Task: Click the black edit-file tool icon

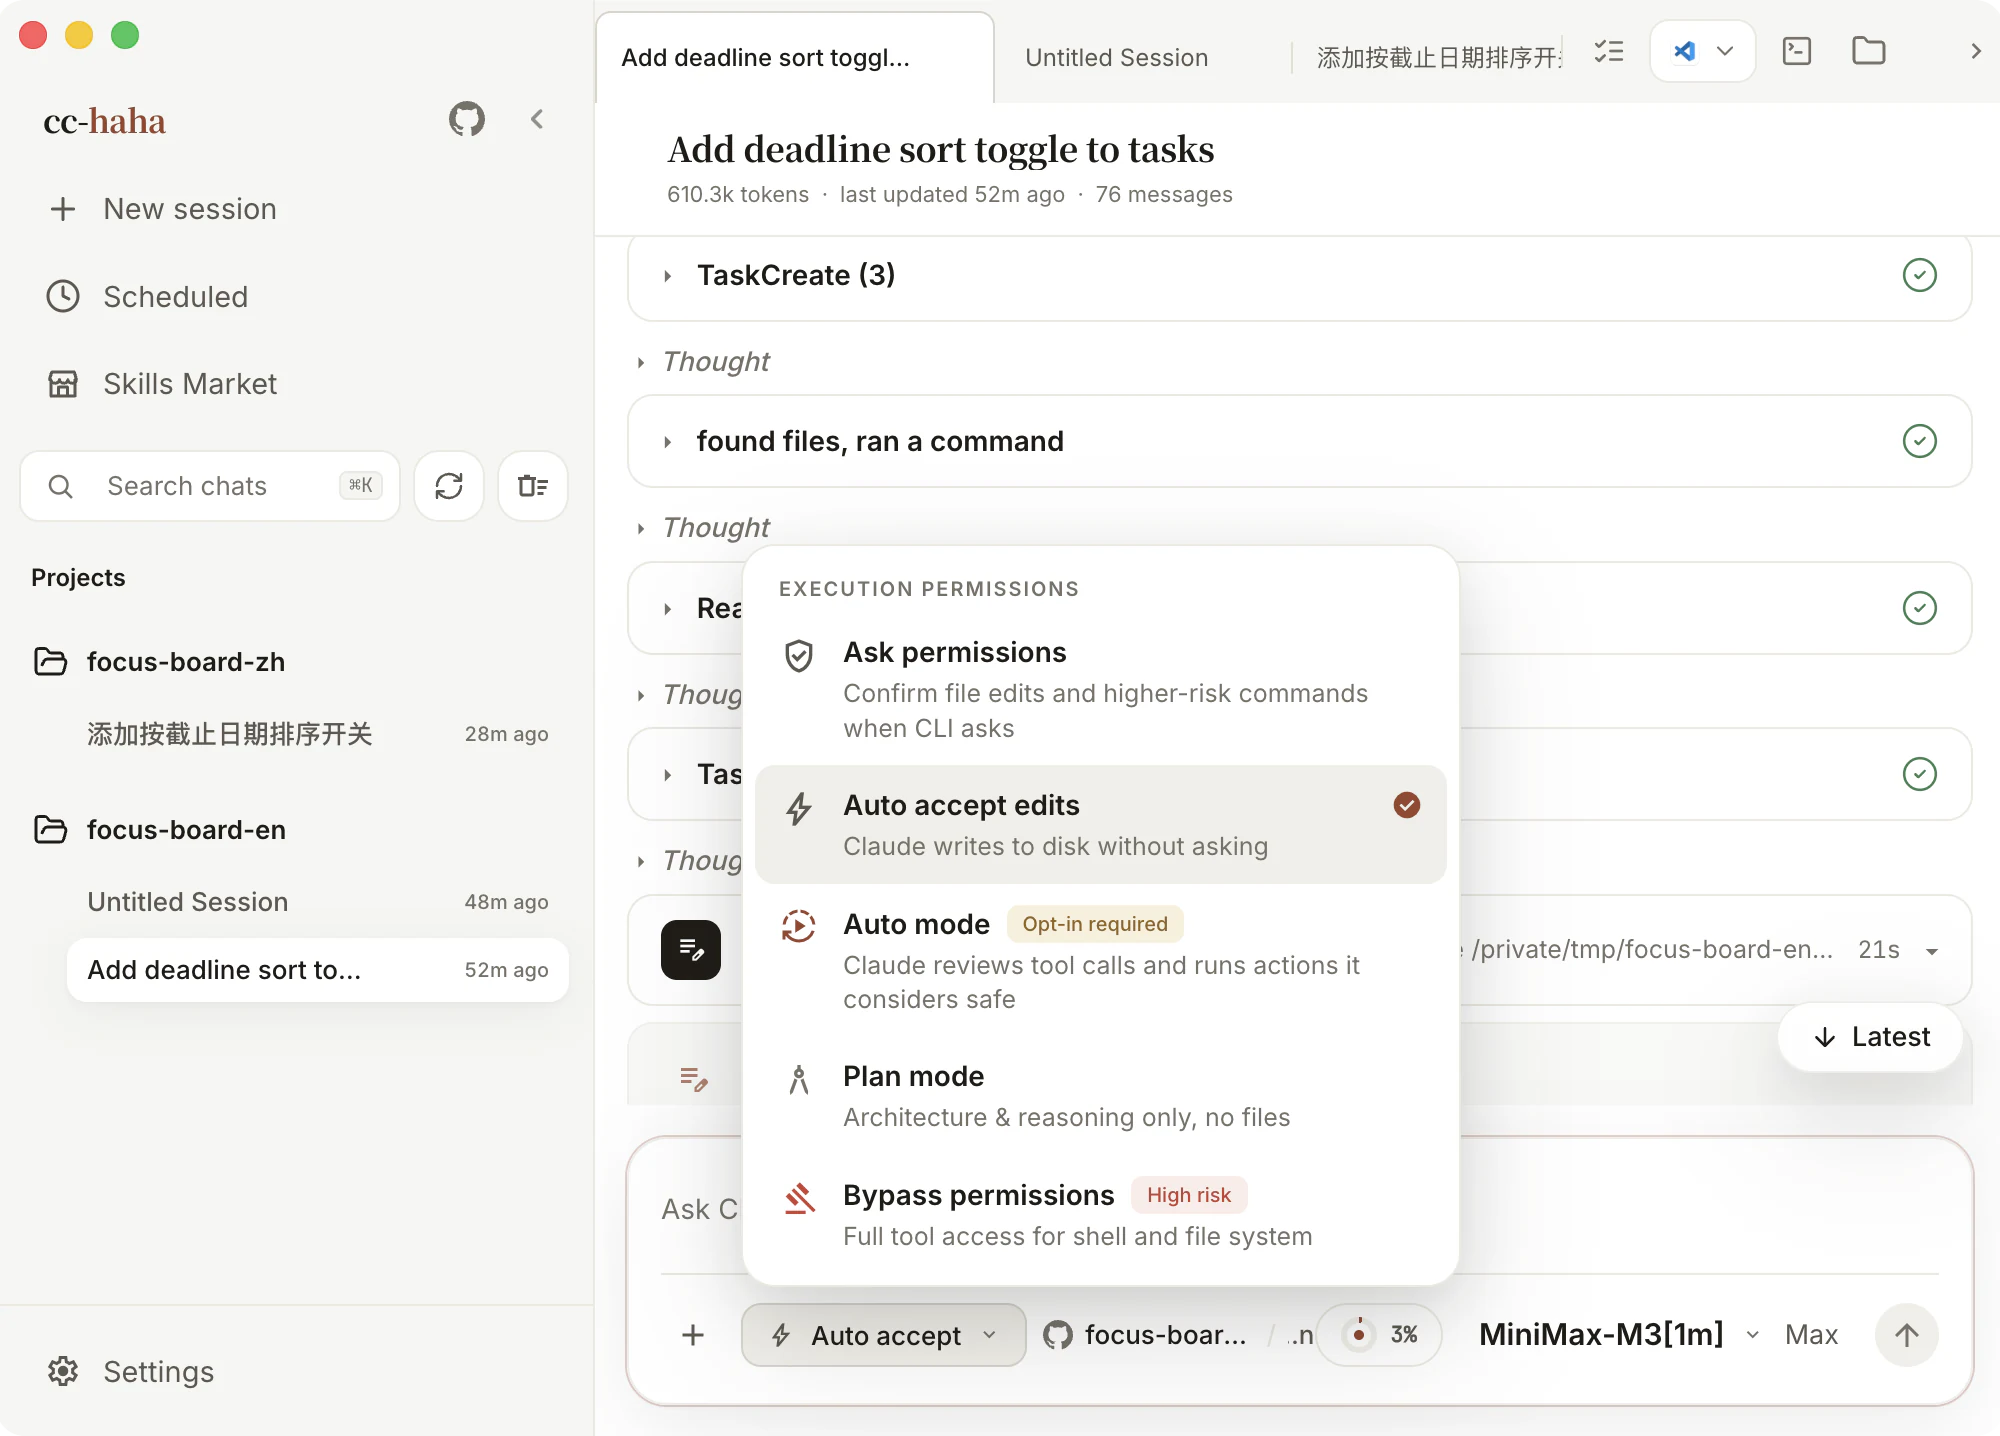Action: [x=691, y=950]
